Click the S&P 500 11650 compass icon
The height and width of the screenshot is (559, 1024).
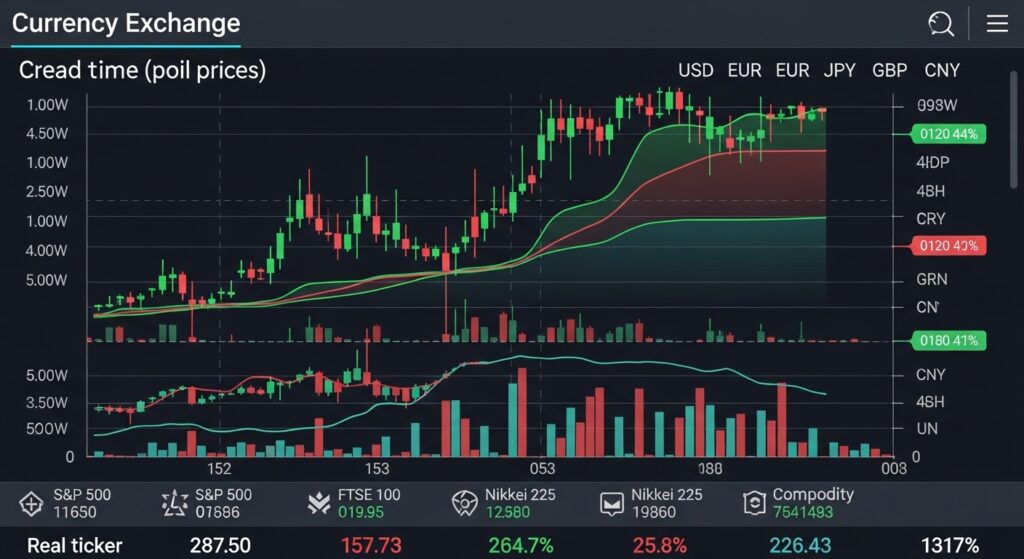click(x=31, y=504)
